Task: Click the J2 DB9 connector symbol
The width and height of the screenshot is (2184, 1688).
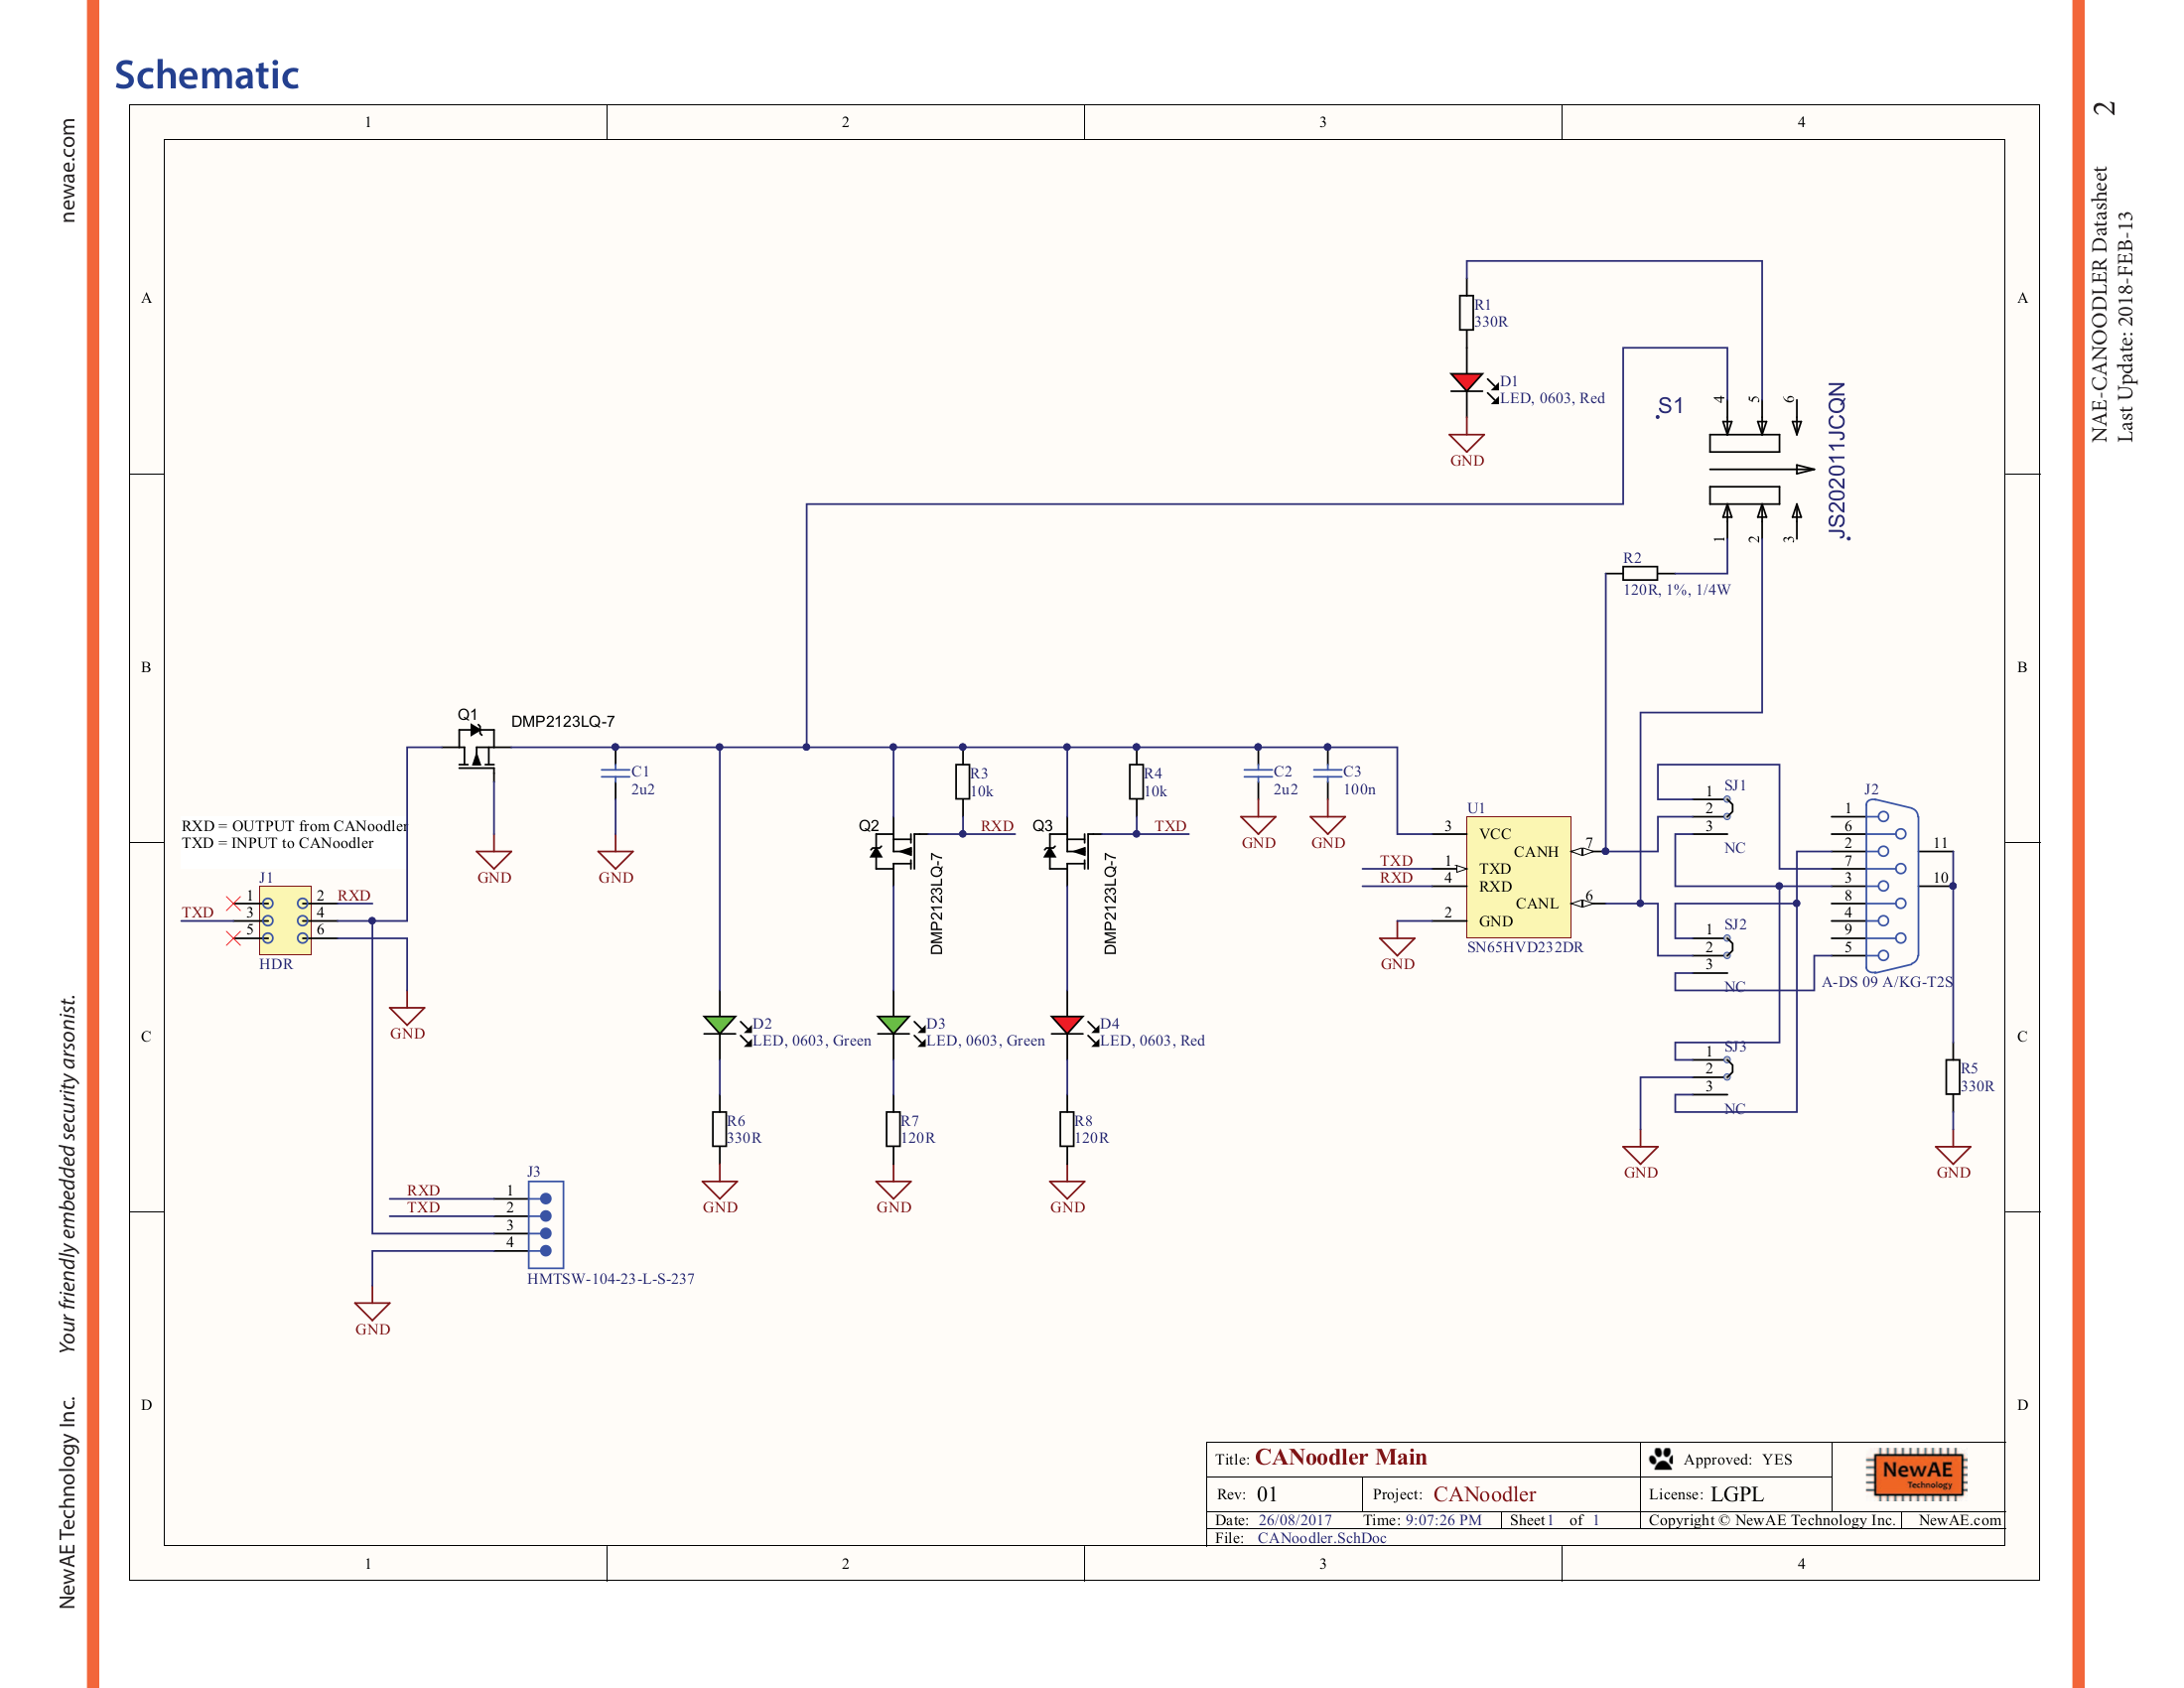Action: click(x=1892, y=886)
